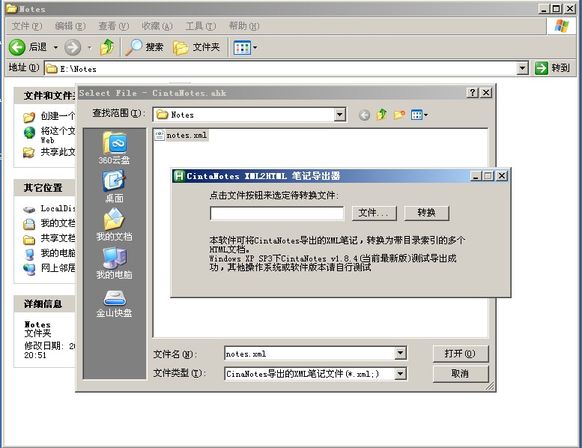
Task: Expand the 文件类型 file type dropdown
Action: pos(400,374)
